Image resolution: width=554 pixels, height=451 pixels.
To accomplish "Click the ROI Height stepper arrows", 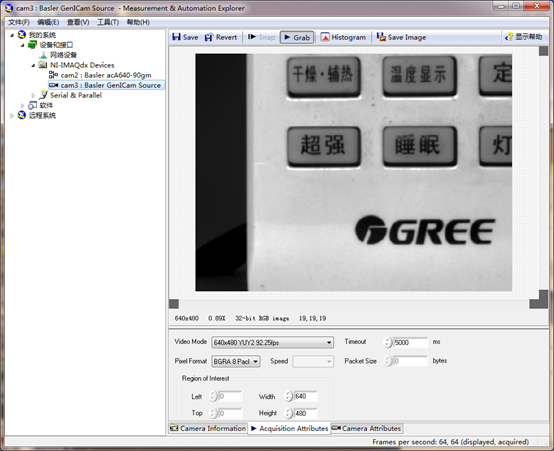I will coord(289,413).
